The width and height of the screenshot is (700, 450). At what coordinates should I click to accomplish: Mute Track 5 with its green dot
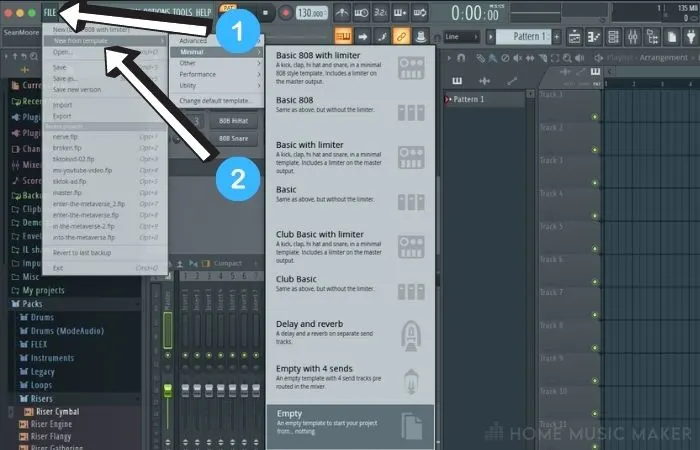click(595, 249)
